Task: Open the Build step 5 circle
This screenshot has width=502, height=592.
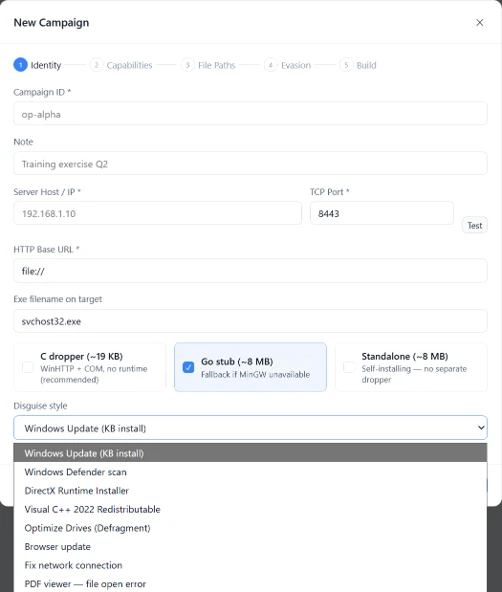Action: tap(346, 65)
